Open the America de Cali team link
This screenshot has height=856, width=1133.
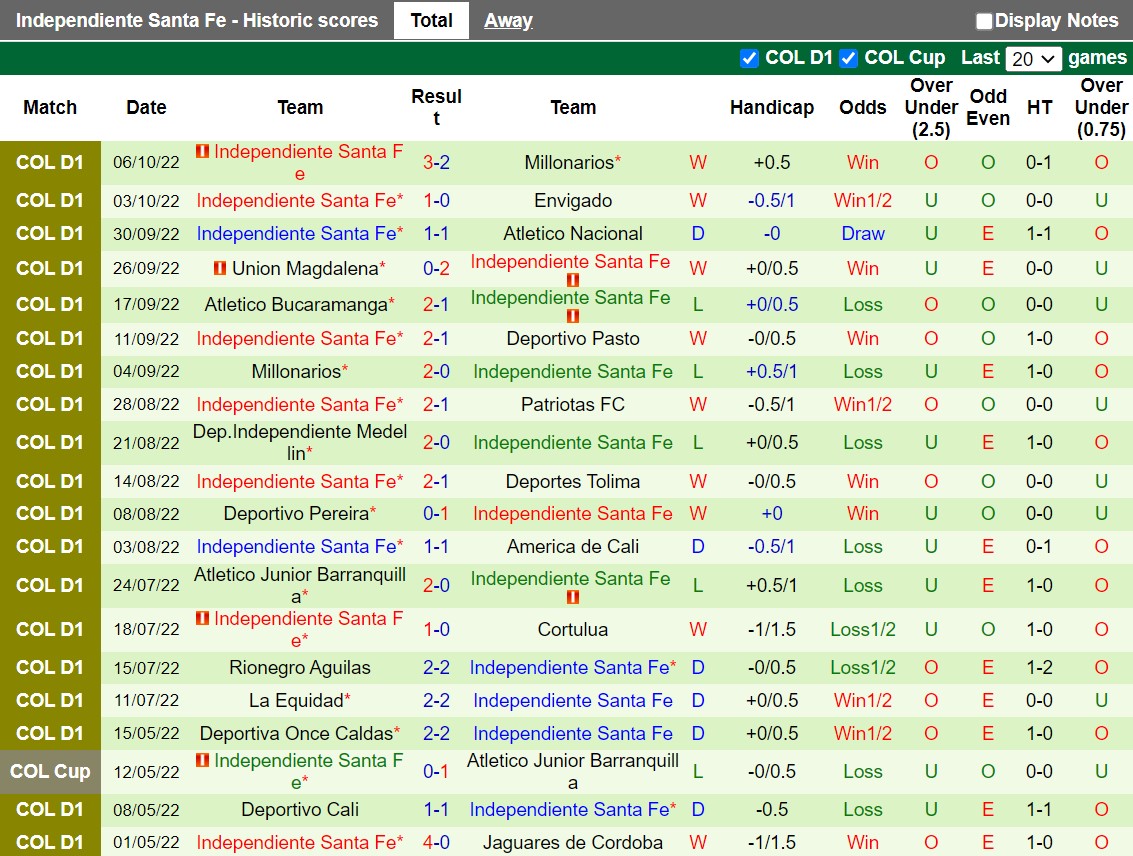tap(573, 546)
